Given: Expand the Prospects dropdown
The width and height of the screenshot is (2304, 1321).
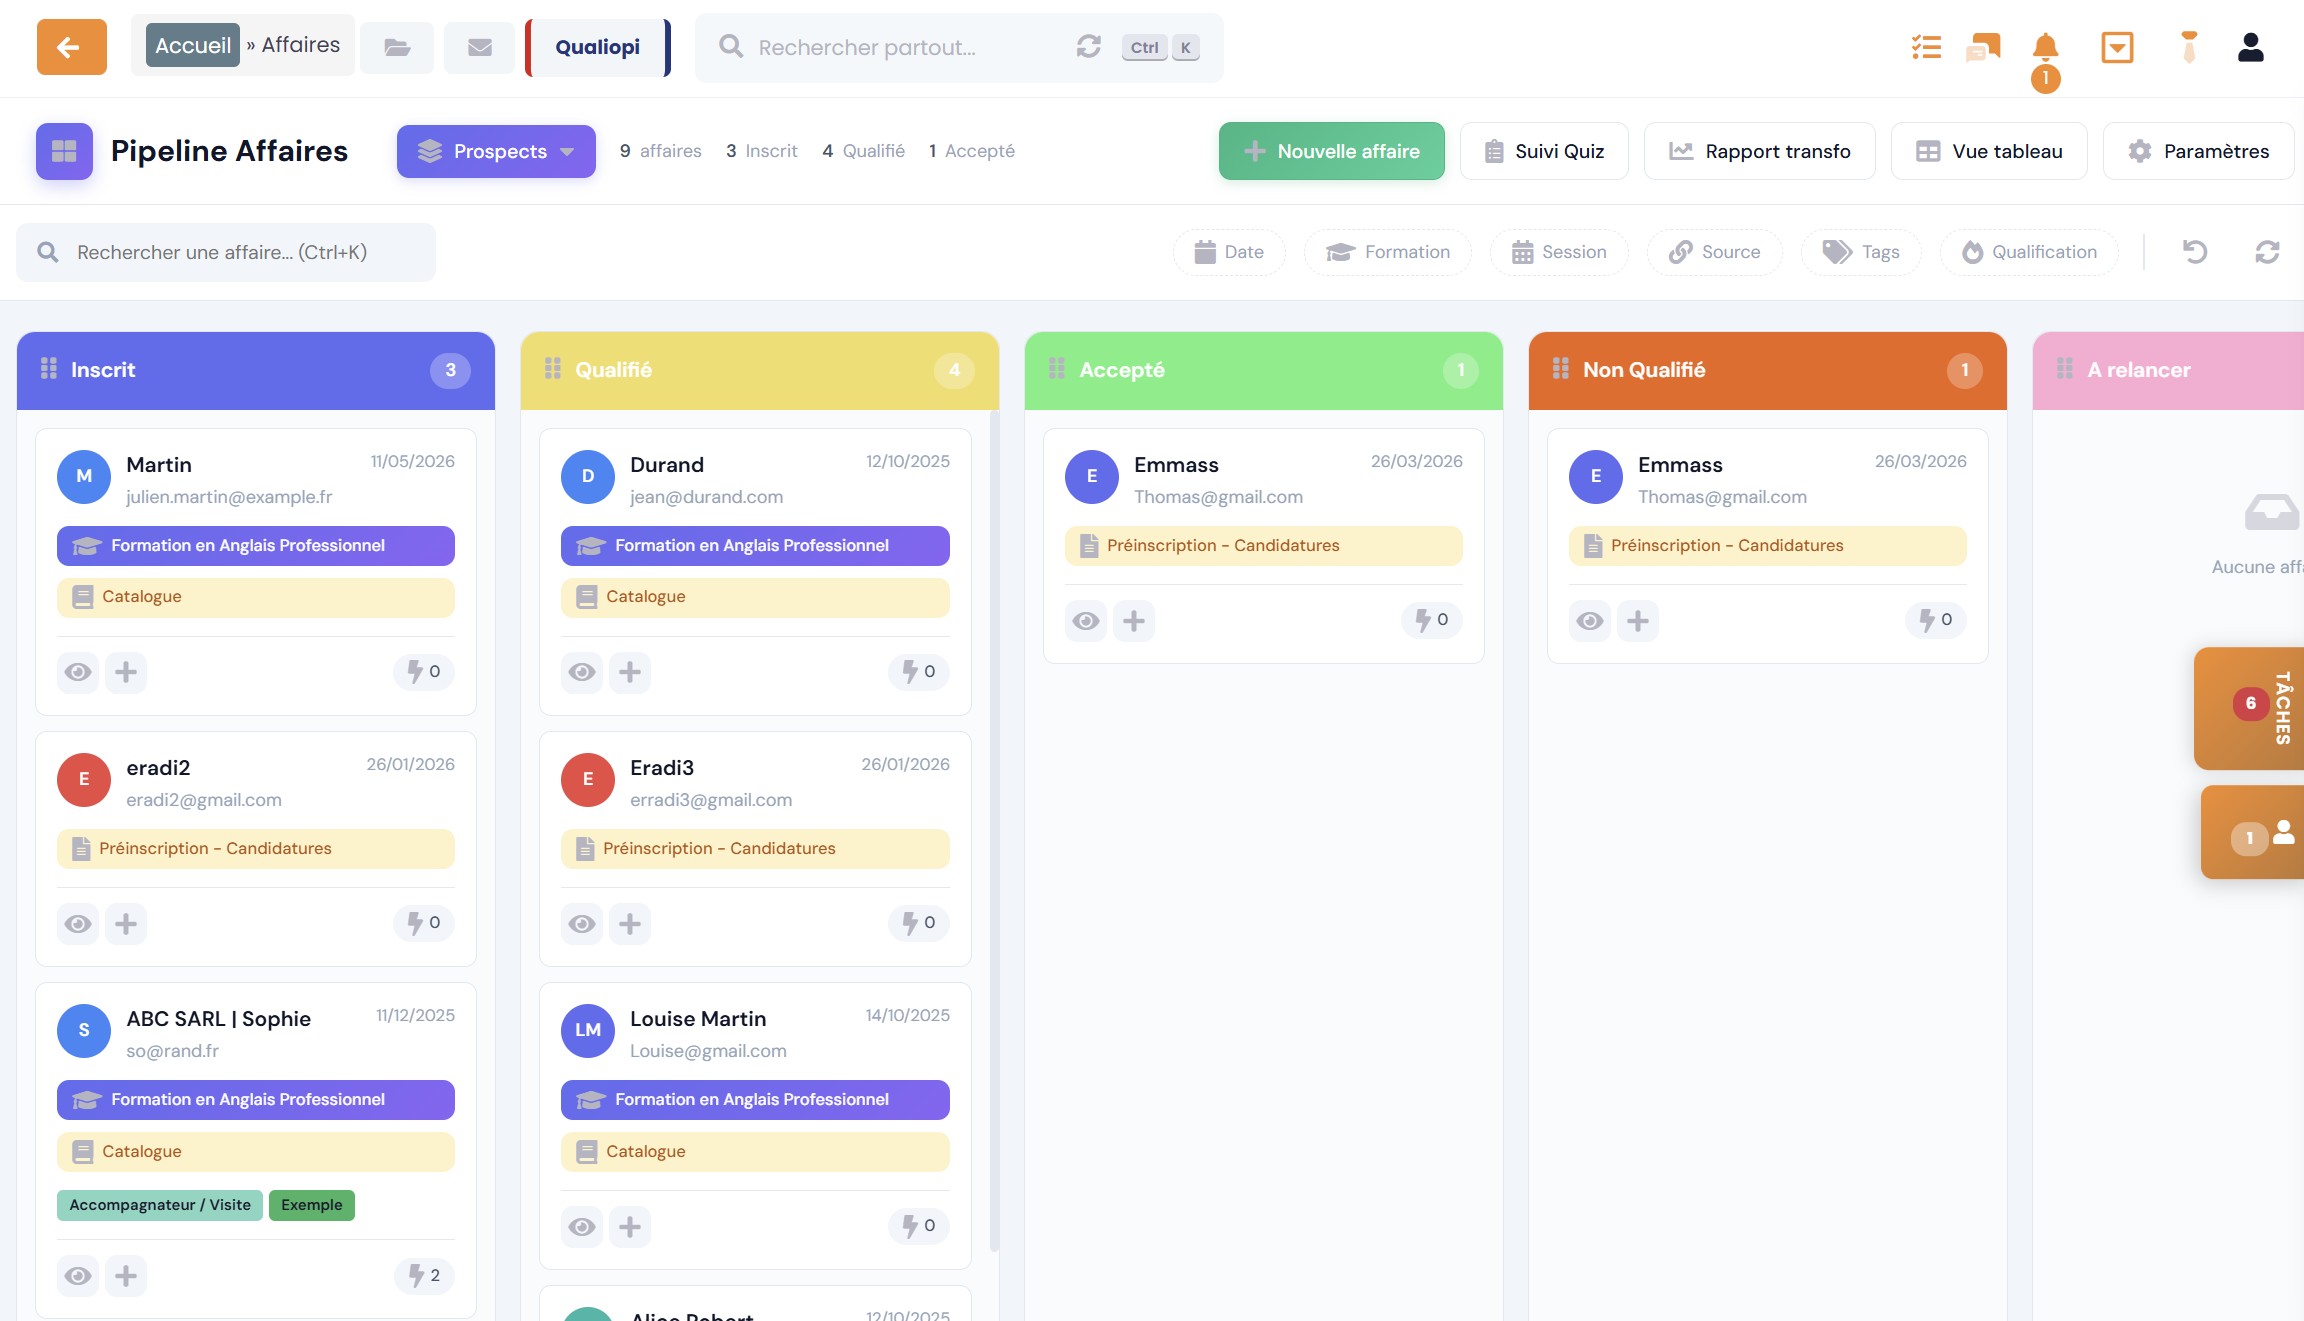Looking at the screenshot, I should (x=496, y=151).
